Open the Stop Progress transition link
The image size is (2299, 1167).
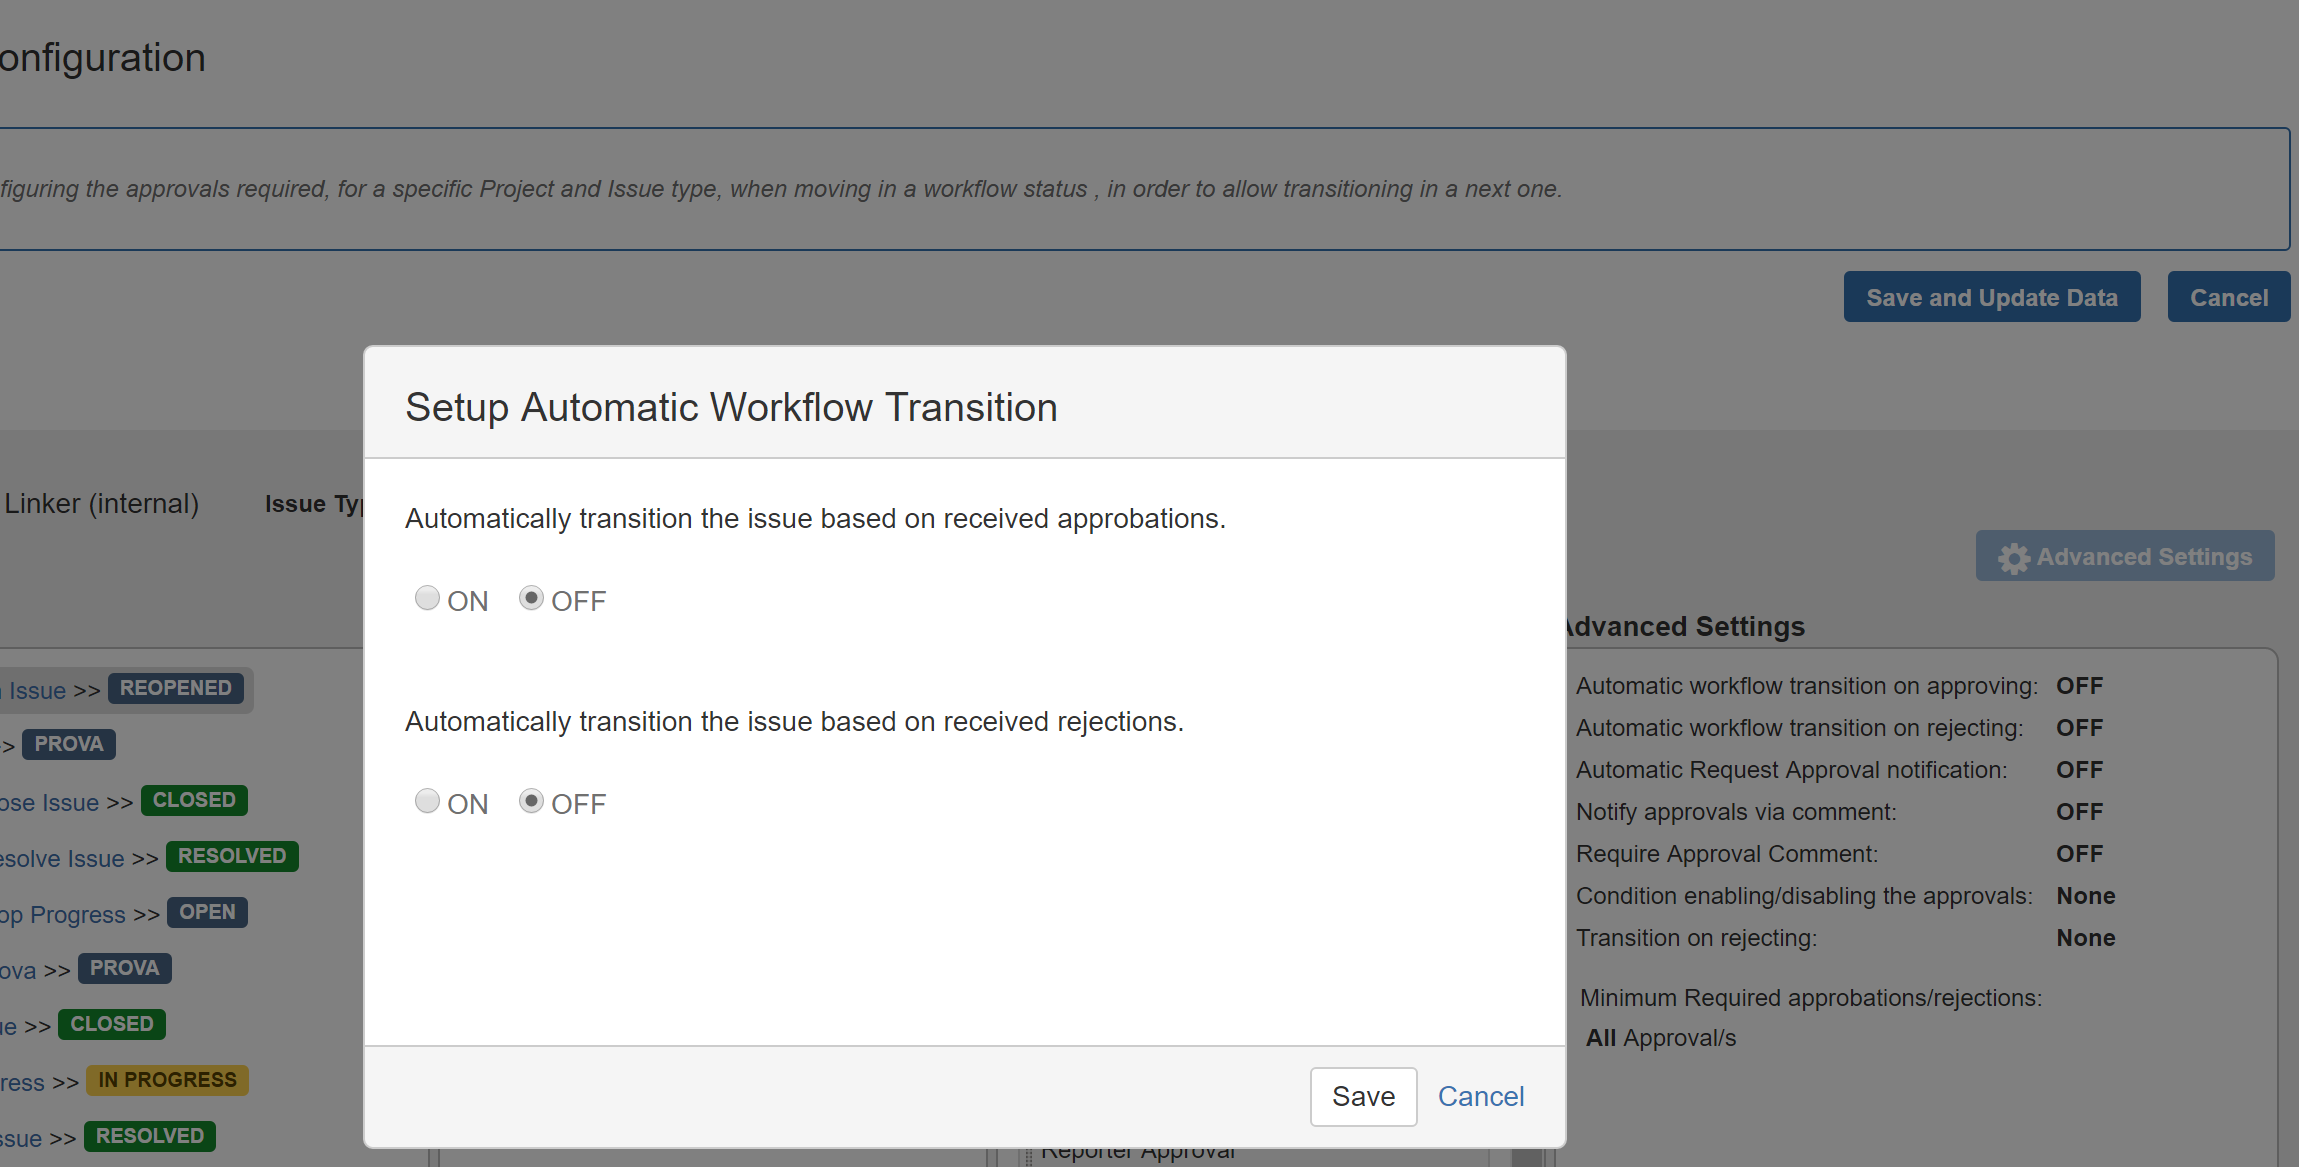(x=64, y=914)
